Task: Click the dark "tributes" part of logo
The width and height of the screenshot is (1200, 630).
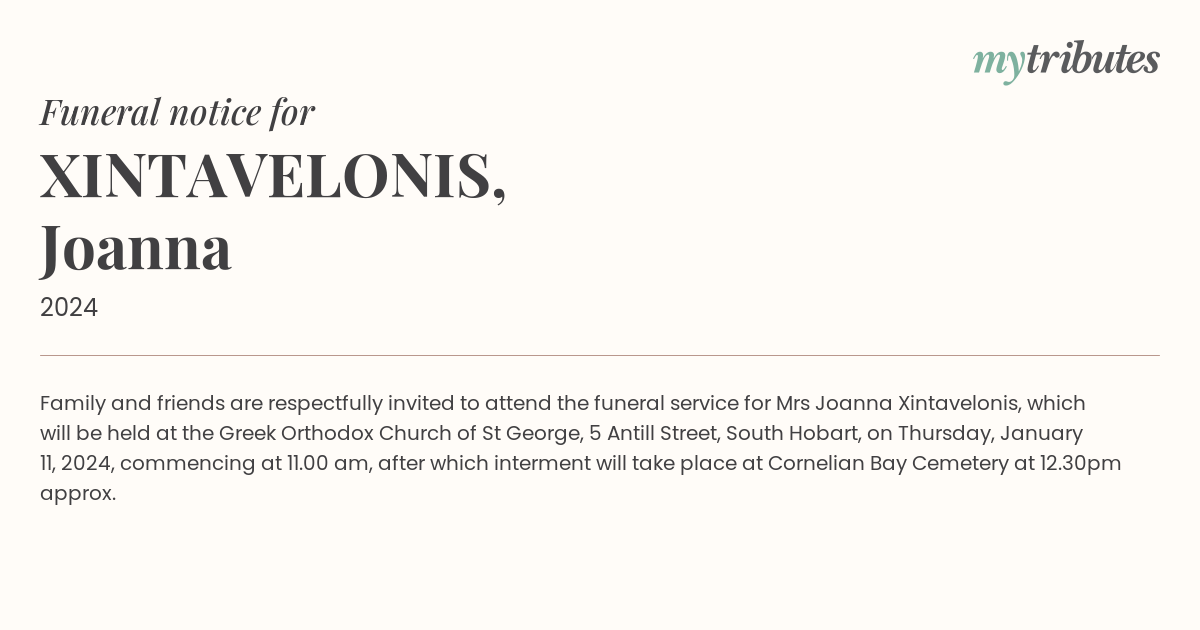Action: (1093, 59)
